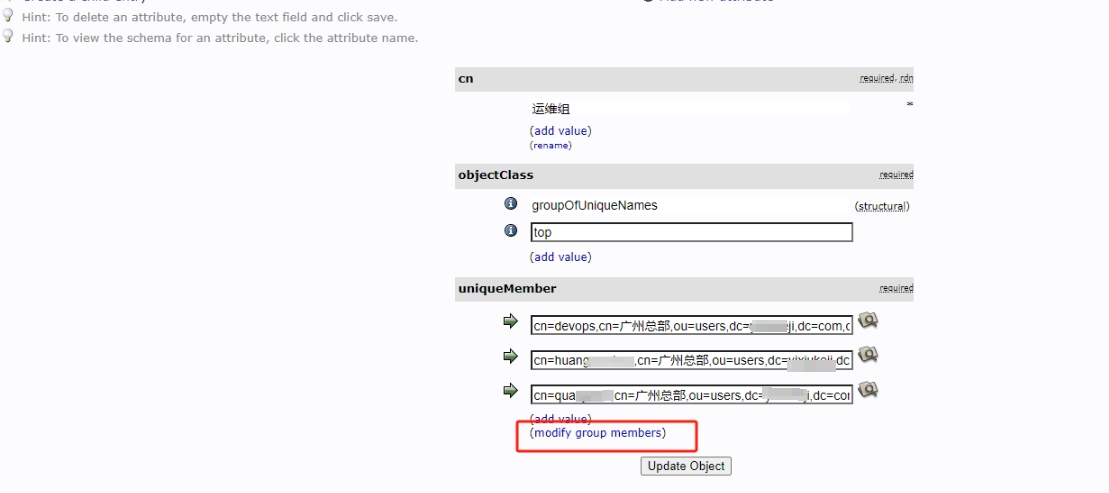Click add value under the cn attribute
The height and width of the screenshot is (493, 1109).
click(x=560, y=131)
